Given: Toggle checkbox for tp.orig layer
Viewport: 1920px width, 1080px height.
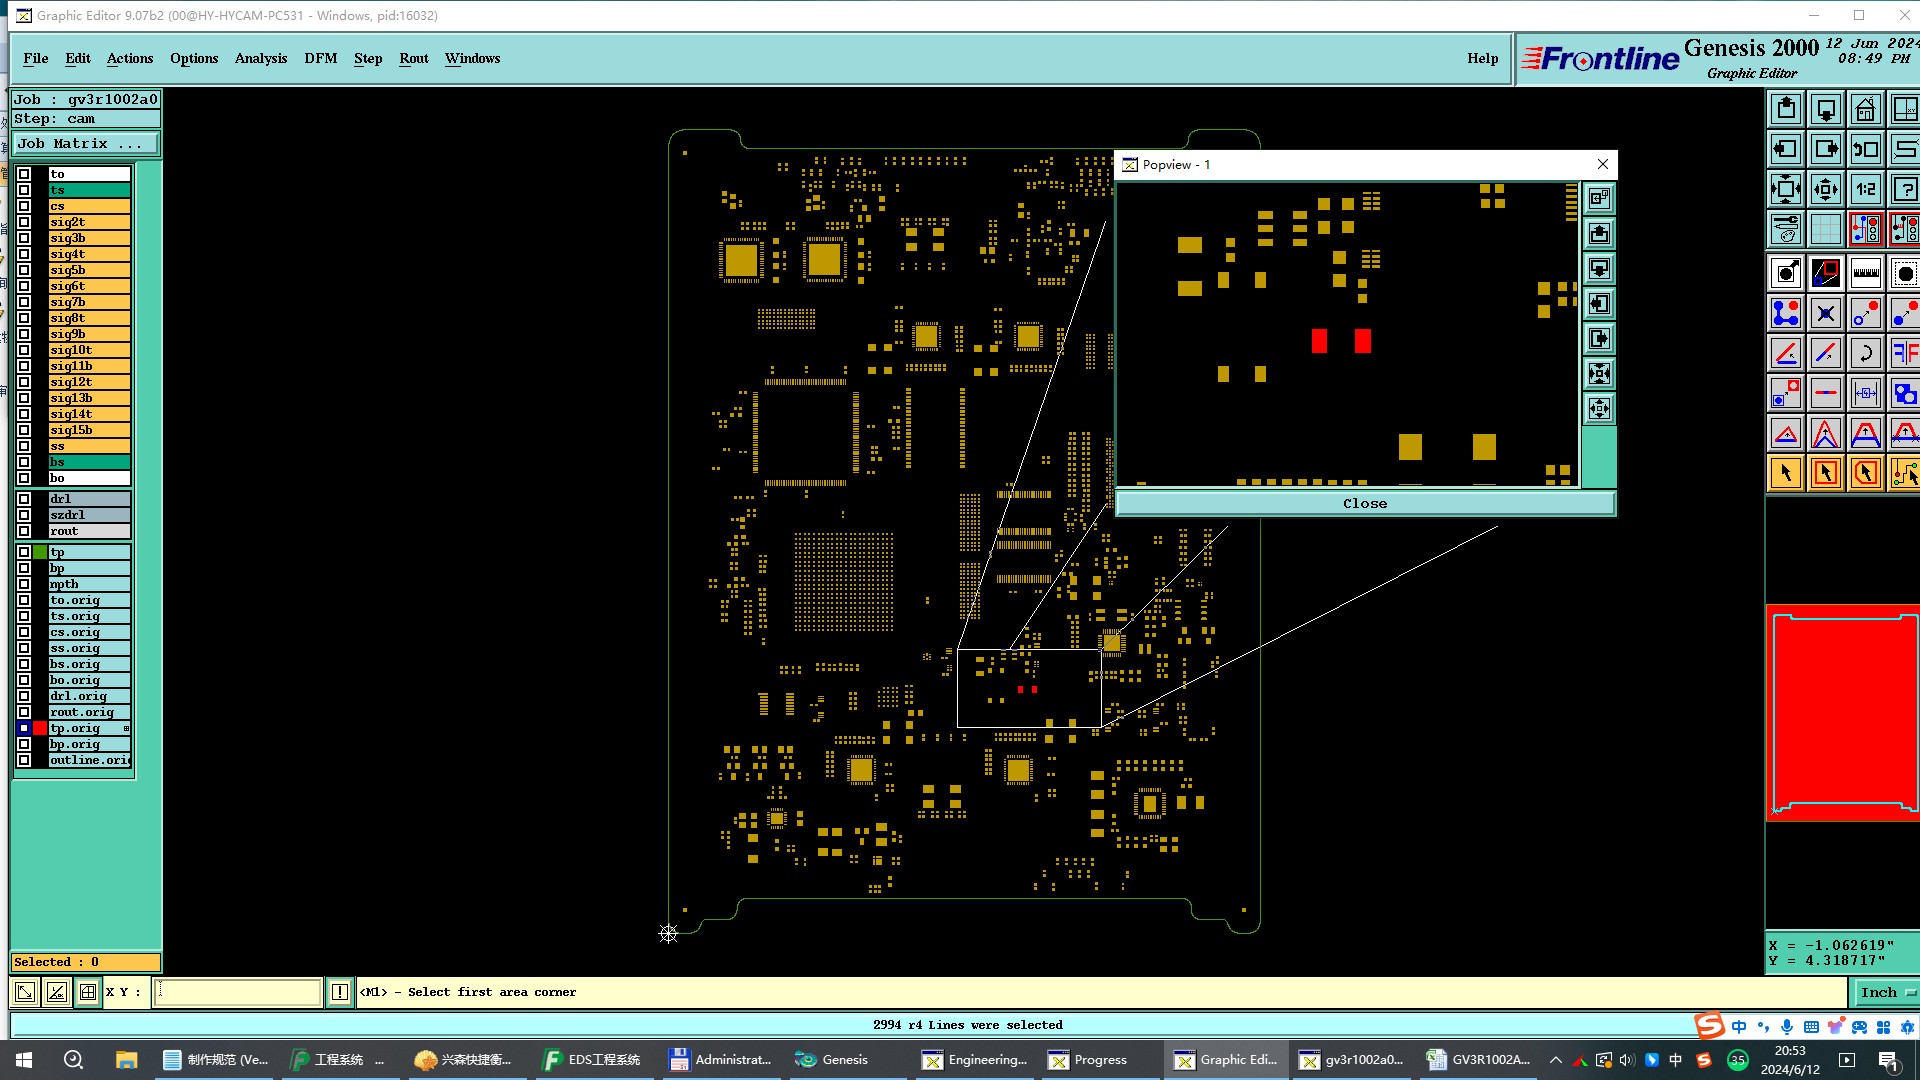Looking at the screenshot, I should 24,728.
